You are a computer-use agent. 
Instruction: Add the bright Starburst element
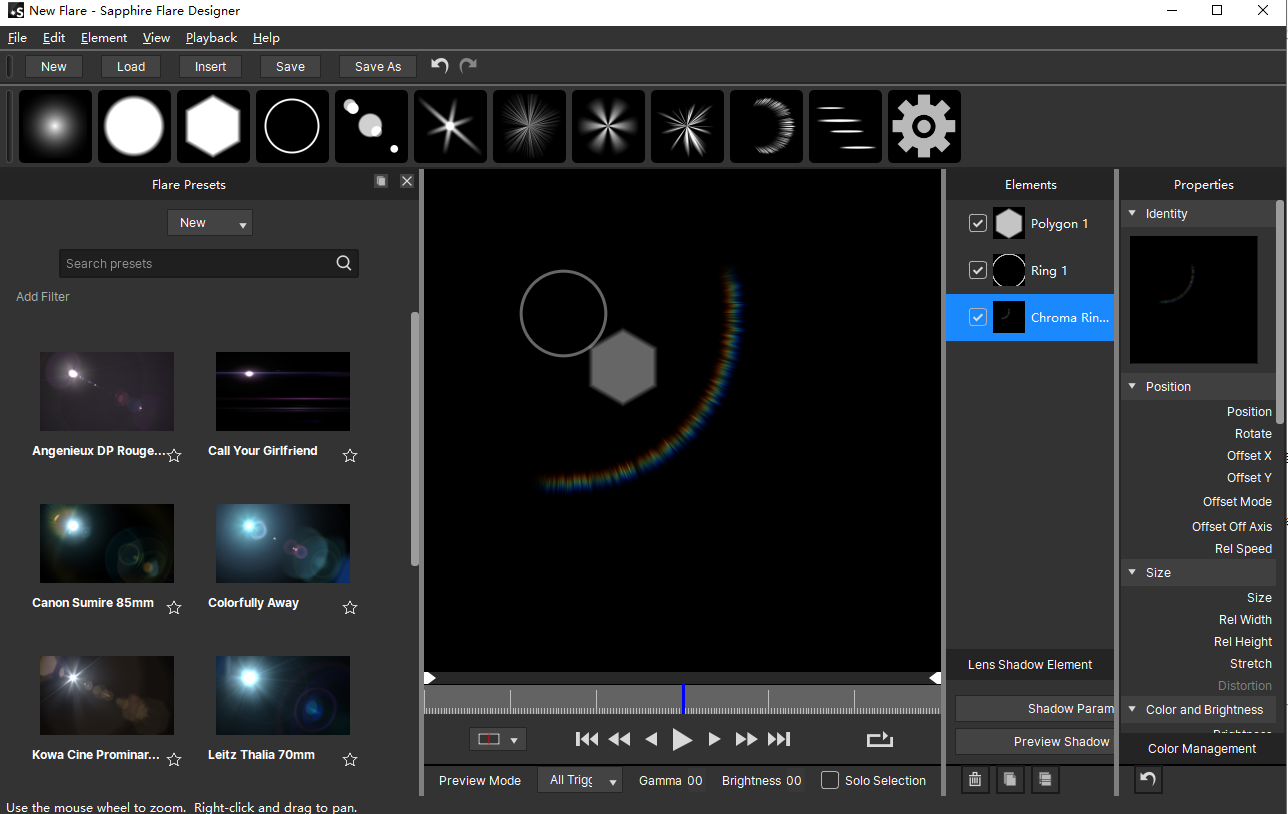(x=687, y=127)
